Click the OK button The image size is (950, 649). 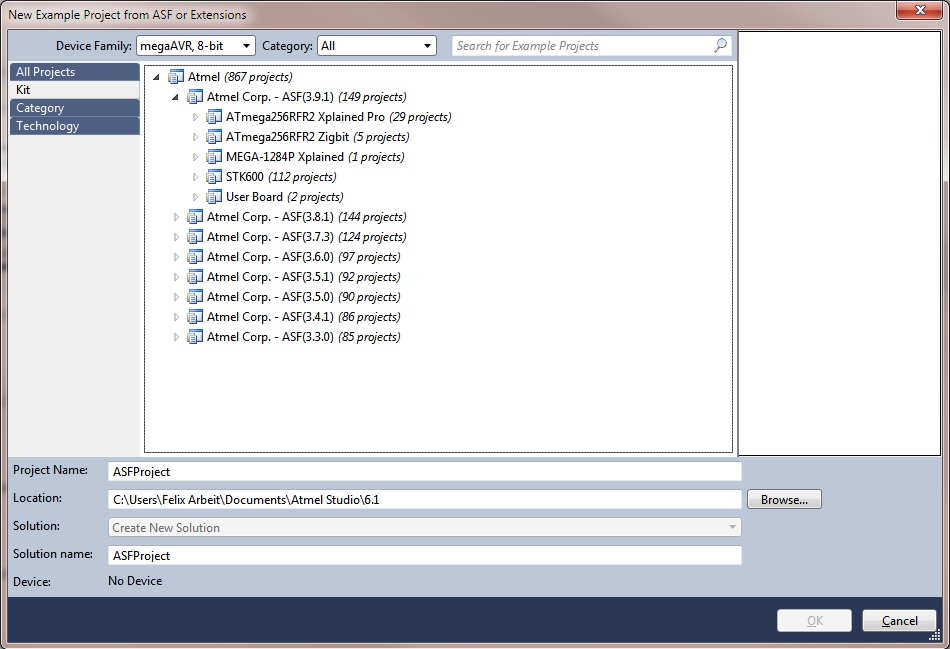[814, 621]
